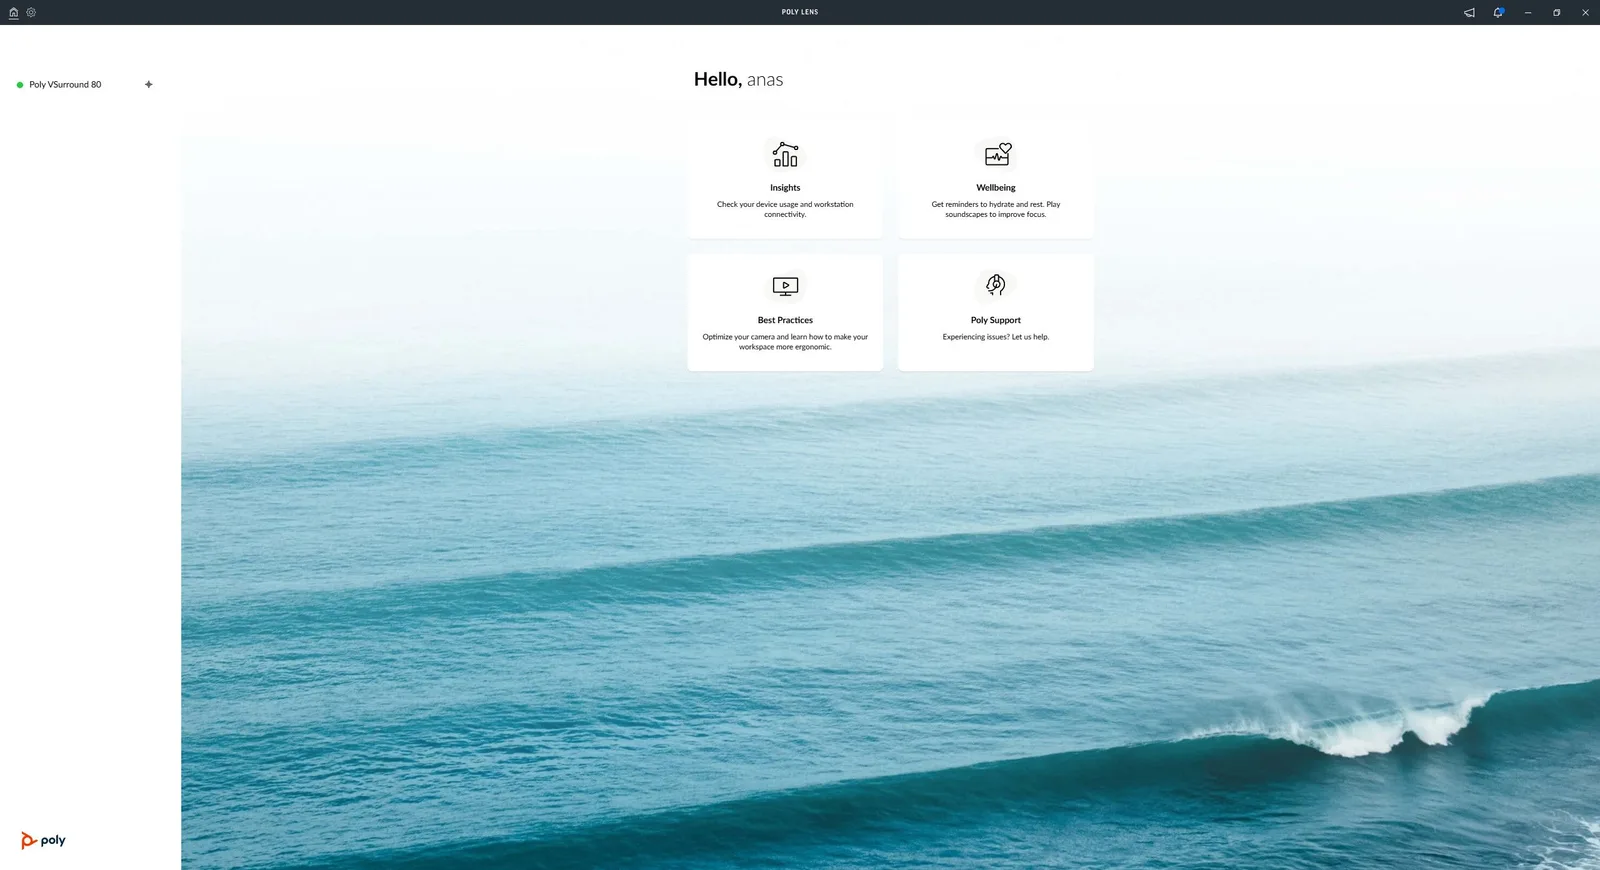Click the POLY LENS window title
Image resolution: width=1600 pixels, height=870 pixels.
click(800, 12)
